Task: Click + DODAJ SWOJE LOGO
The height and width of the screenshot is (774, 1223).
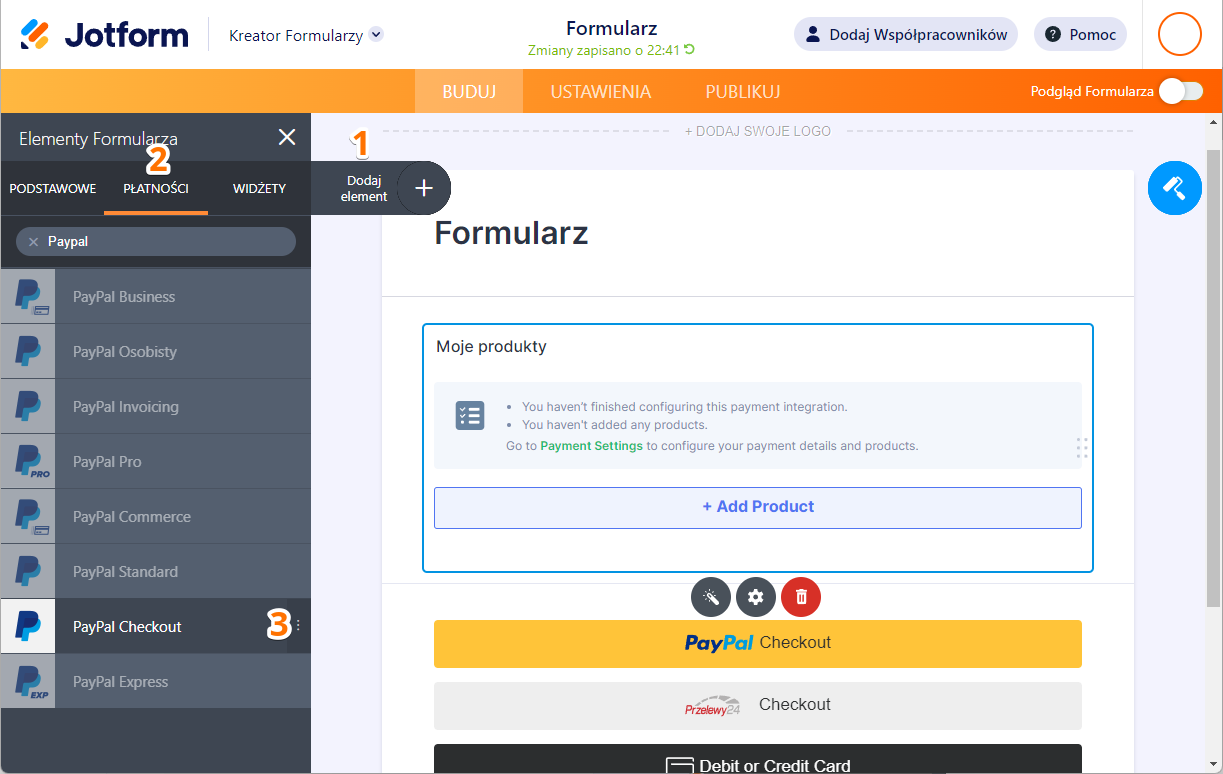Action: click(x=757, y=131)
